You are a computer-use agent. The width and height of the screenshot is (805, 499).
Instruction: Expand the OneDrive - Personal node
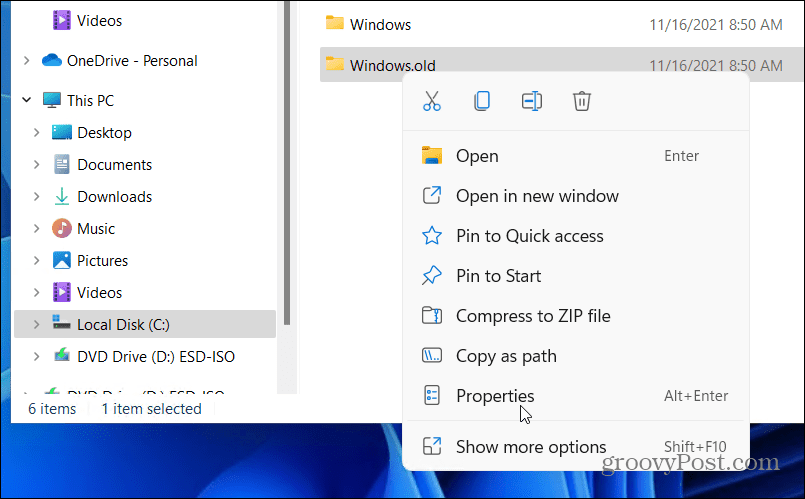click(26, 60)
